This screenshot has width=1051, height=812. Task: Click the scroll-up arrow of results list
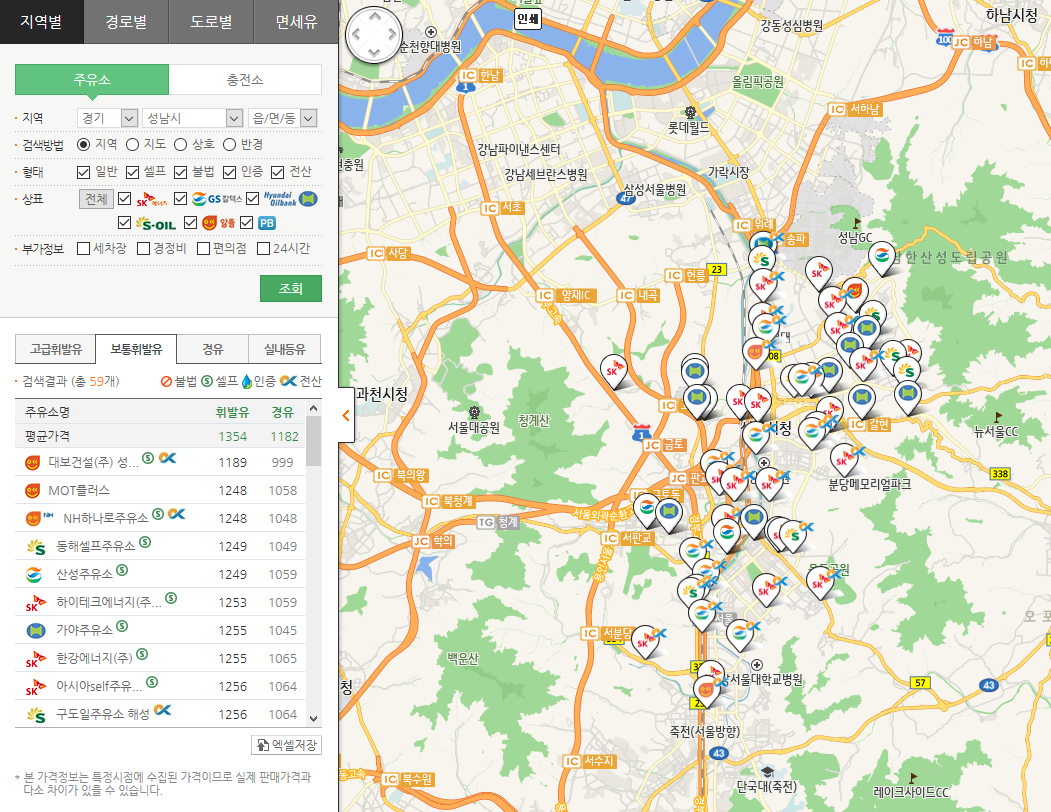click(313, 408)
